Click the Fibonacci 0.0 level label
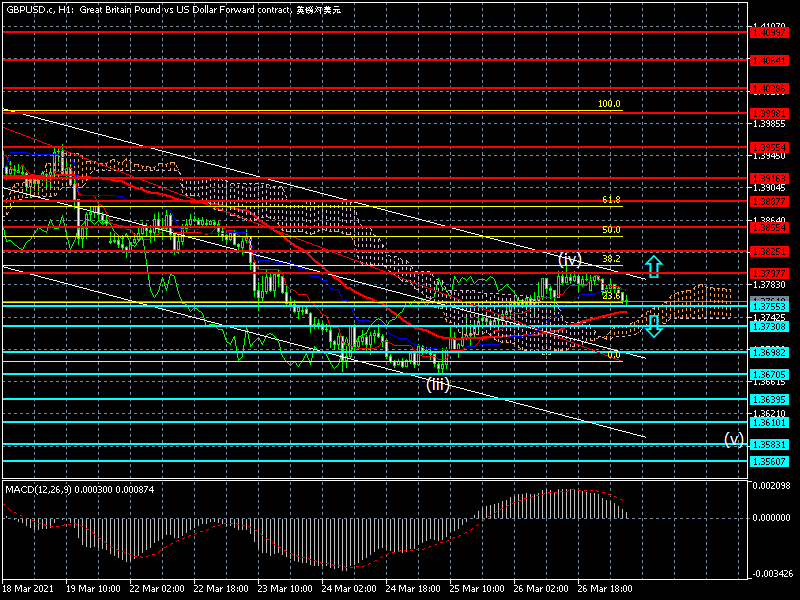Screen dimensions: 800x600 click(613, 354)
